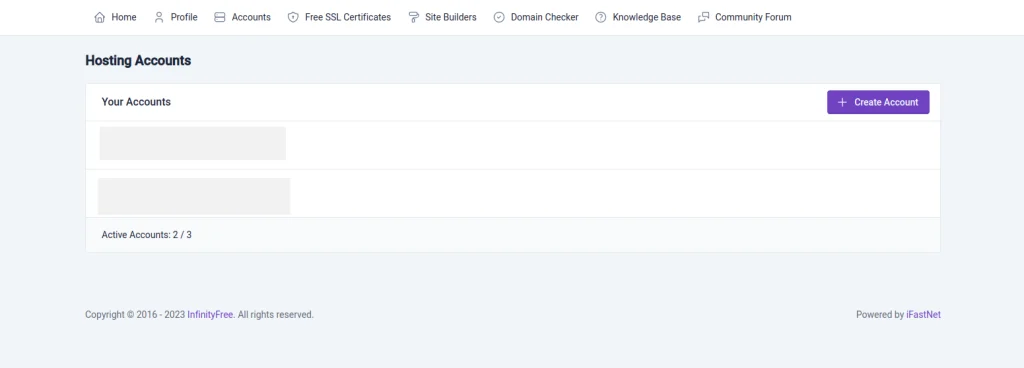Go to the Profile page
This screenshot has height=368, width=1024.
176,18
